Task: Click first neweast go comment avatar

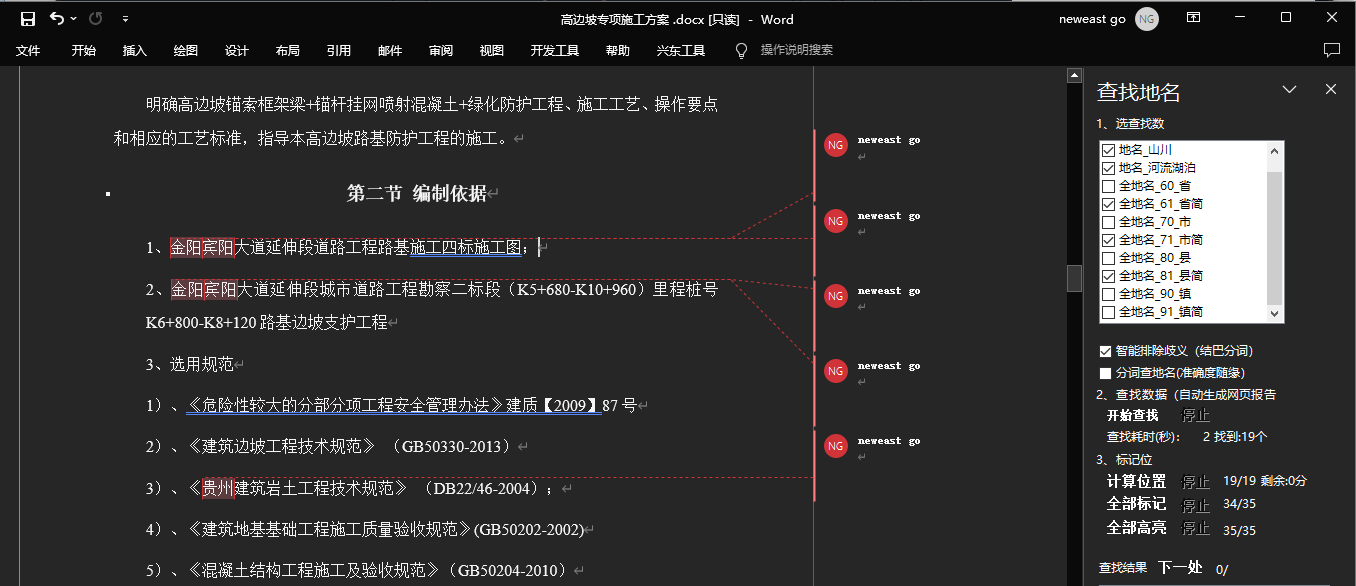Action: click(x=836, y=145)
